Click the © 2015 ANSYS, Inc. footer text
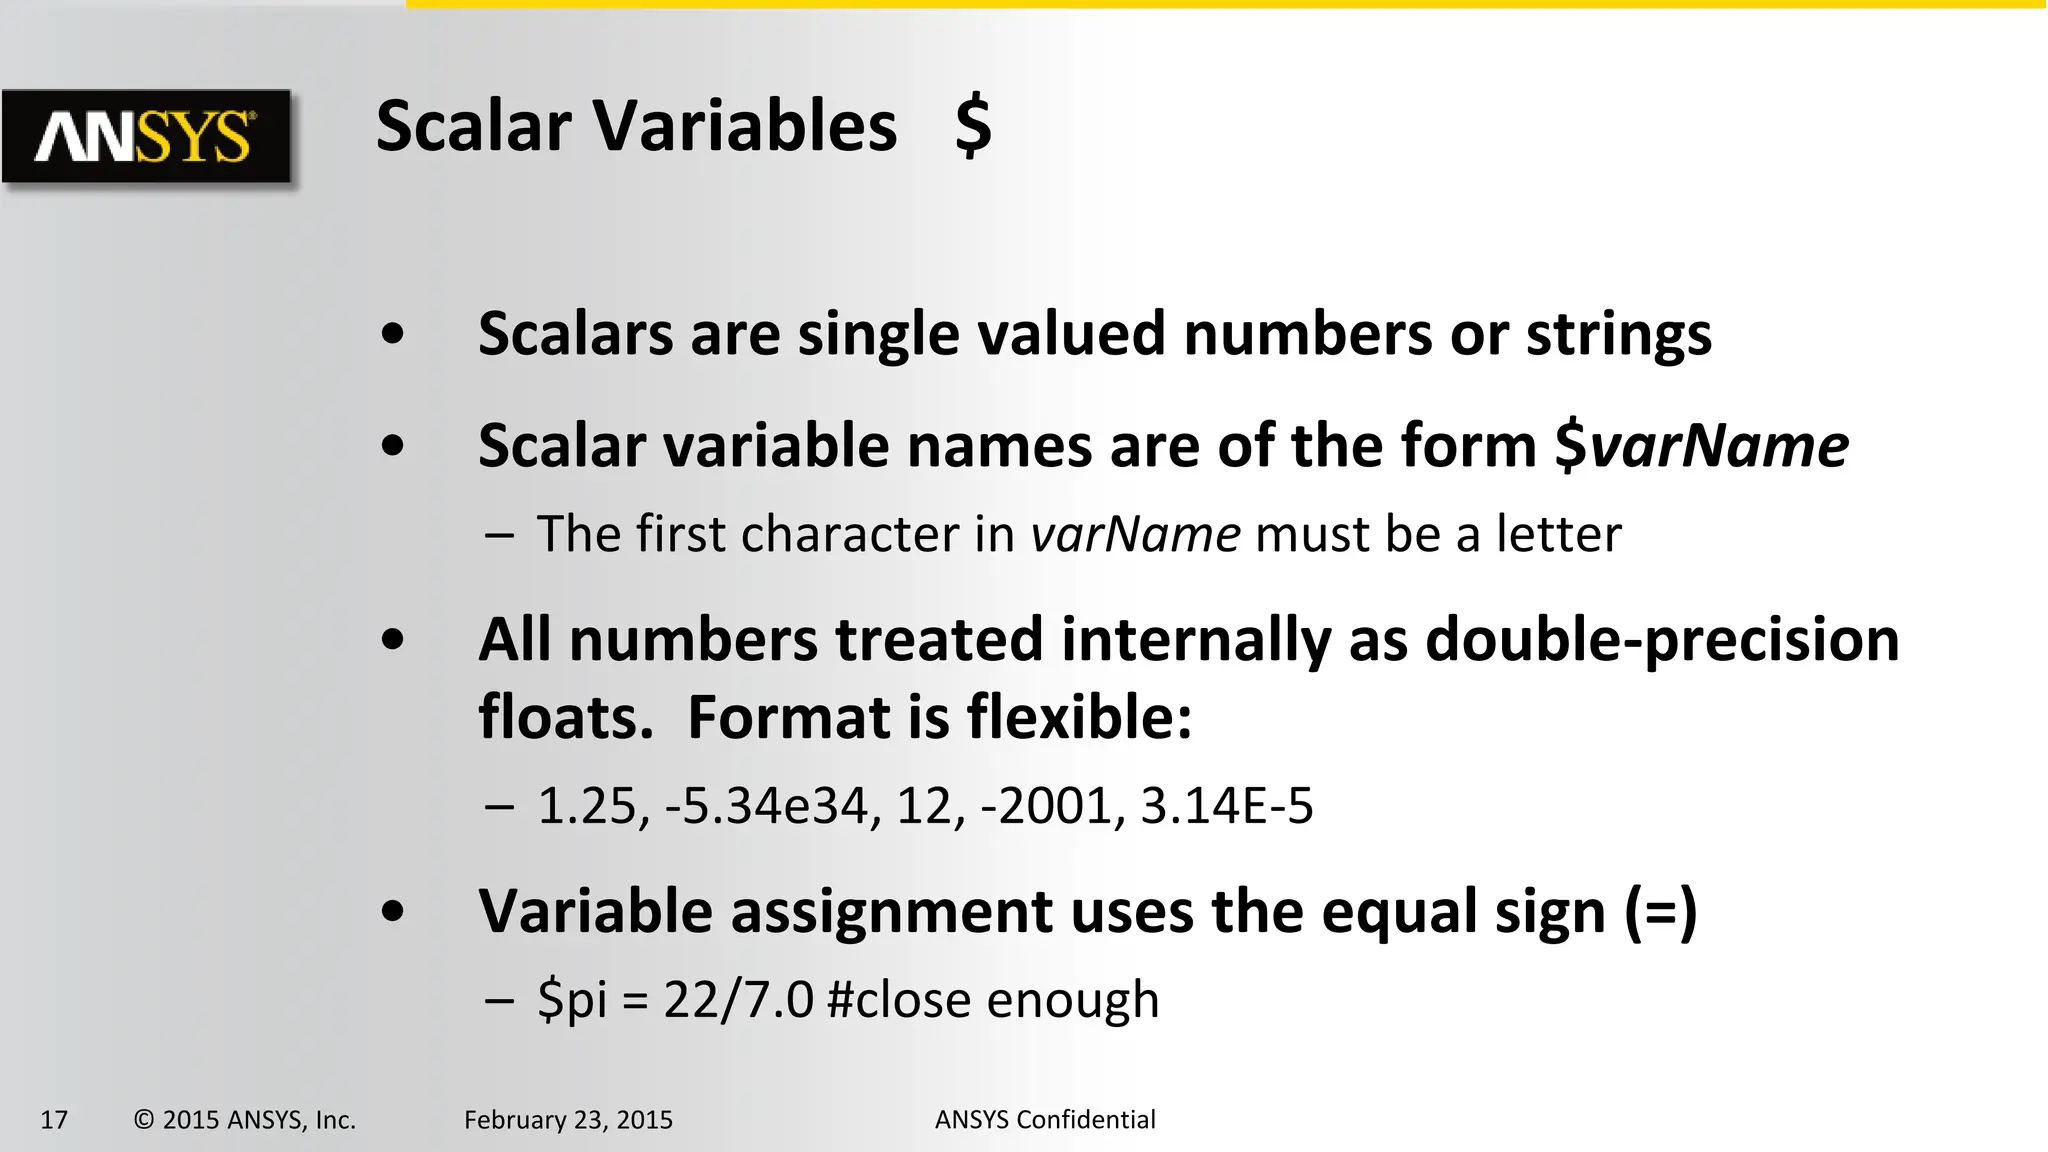Image resolution: width=2048 pixels, height=1152 pixels. click(245, 1119)
